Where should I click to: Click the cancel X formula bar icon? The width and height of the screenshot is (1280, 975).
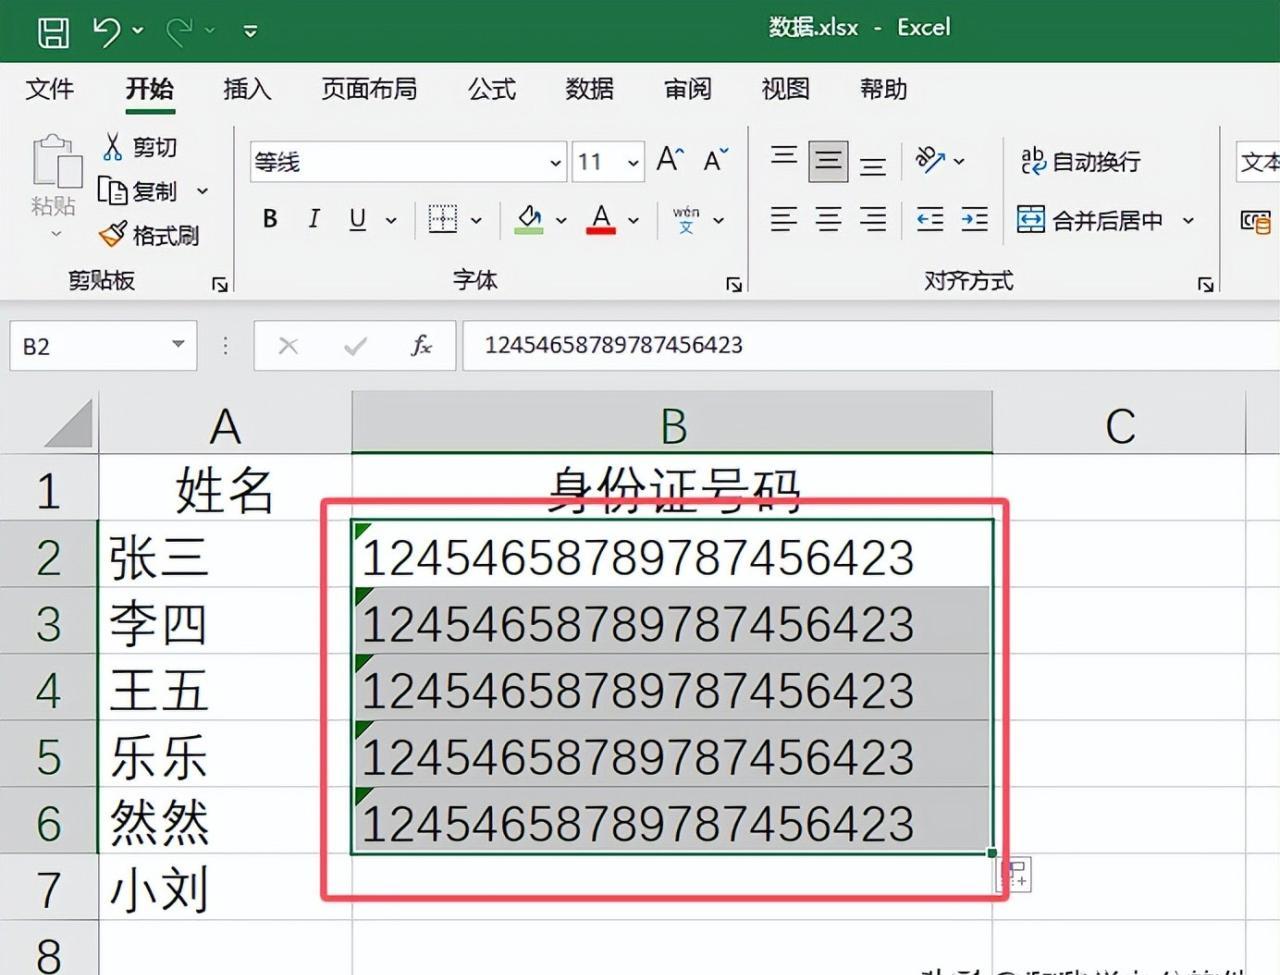point(288,346)
